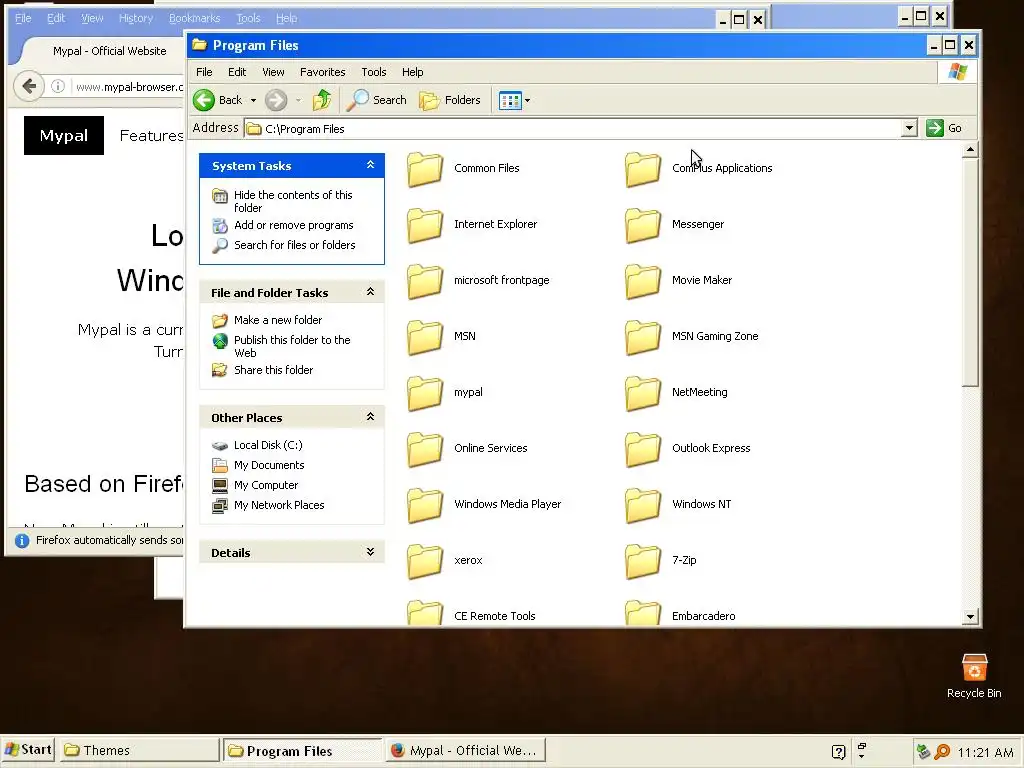1024x768 pixels.
Task: Click the Go button next to the address bar
Action: pos(944,128)
